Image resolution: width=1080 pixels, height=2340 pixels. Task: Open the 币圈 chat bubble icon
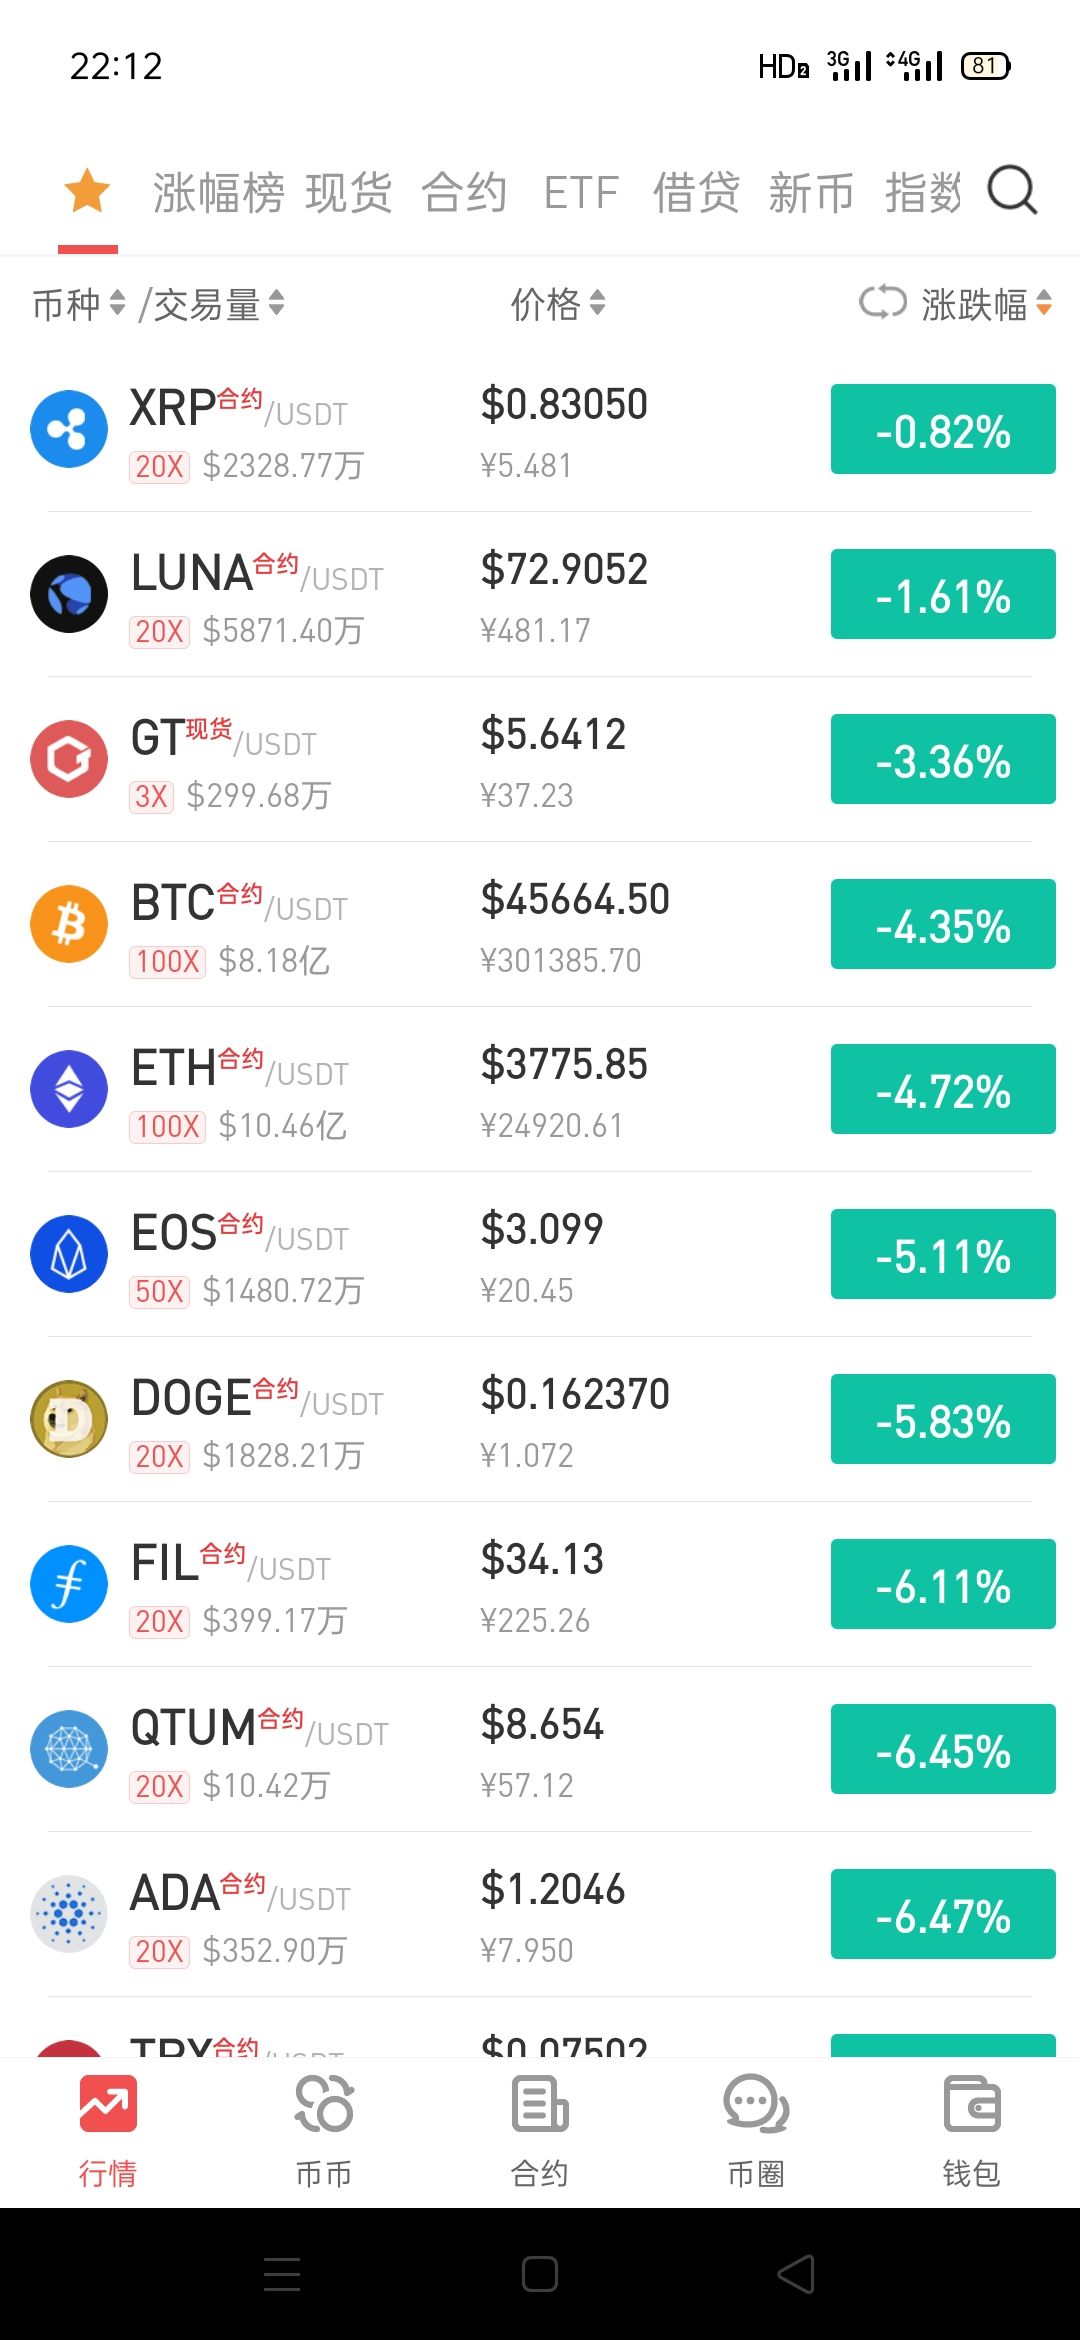[x=756, y=2104]
